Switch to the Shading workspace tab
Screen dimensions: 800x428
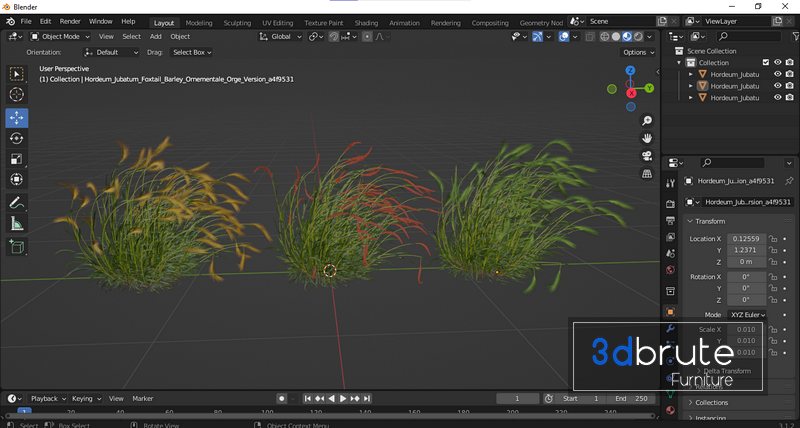pyautogui.click(x=366, y=23)
